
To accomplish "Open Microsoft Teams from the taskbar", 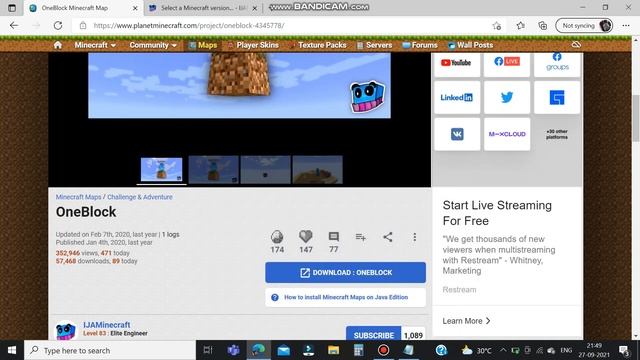I will coord(233,350).
